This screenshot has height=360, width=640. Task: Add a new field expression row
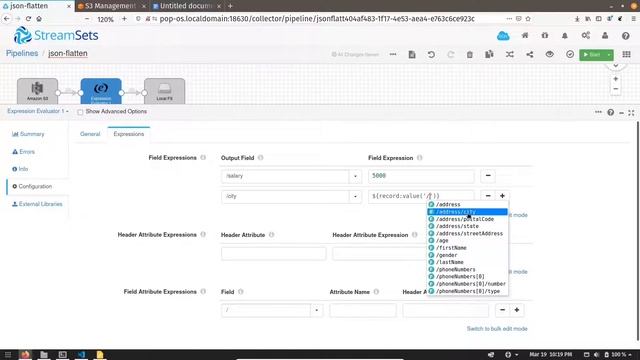pyautogui.click(x=502, y=196)
